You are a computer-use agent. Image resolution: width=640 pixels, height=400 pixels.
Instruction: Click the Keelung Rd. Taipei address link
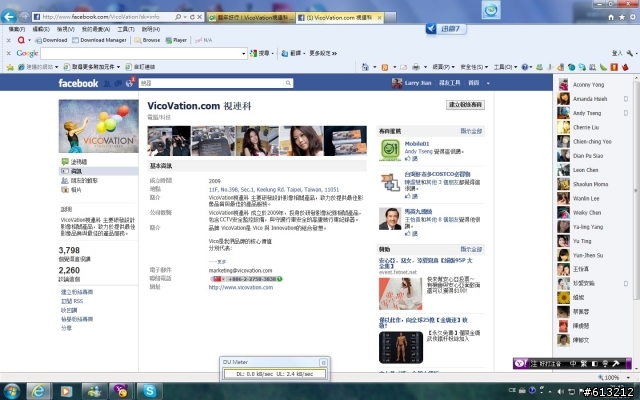274,189
